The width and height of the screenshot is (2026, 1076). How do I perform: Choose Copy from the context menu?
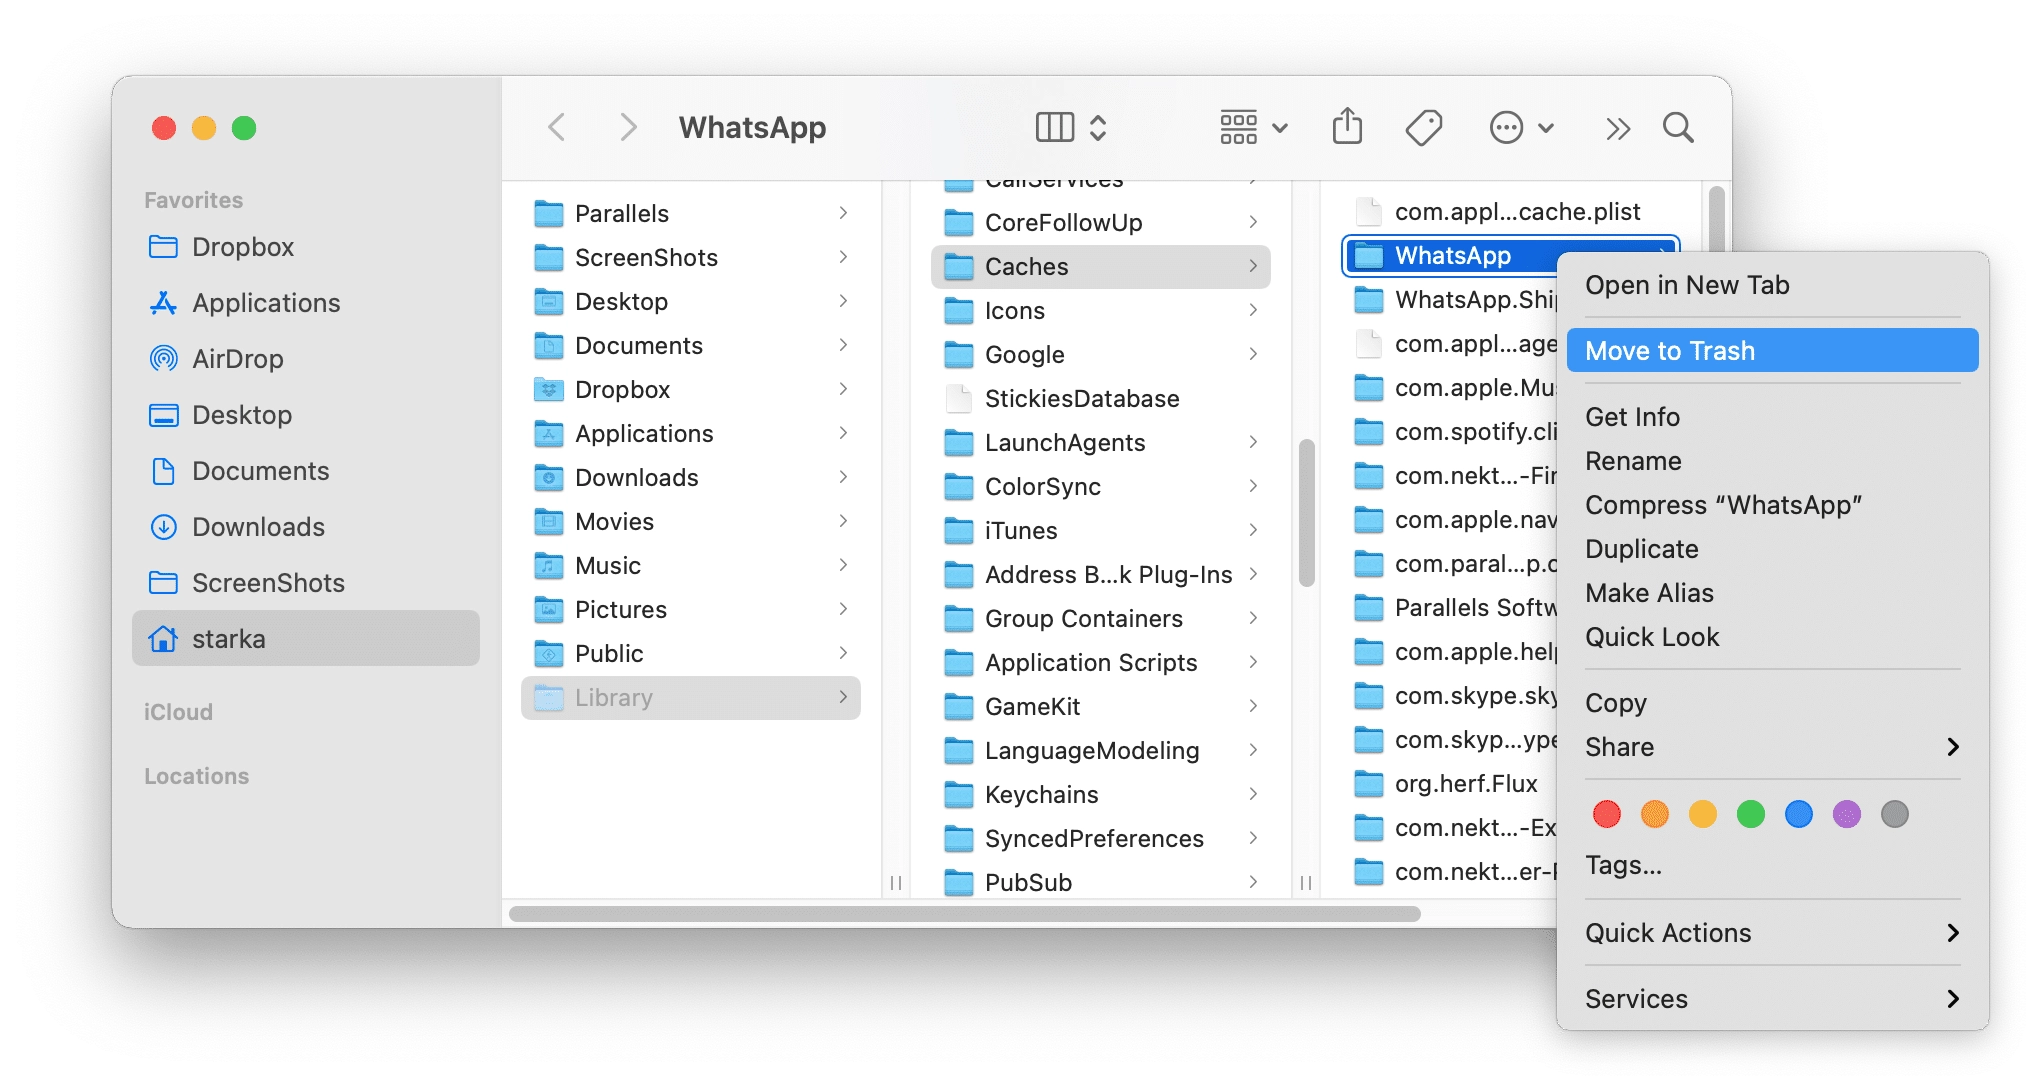tap(1772, 703)
